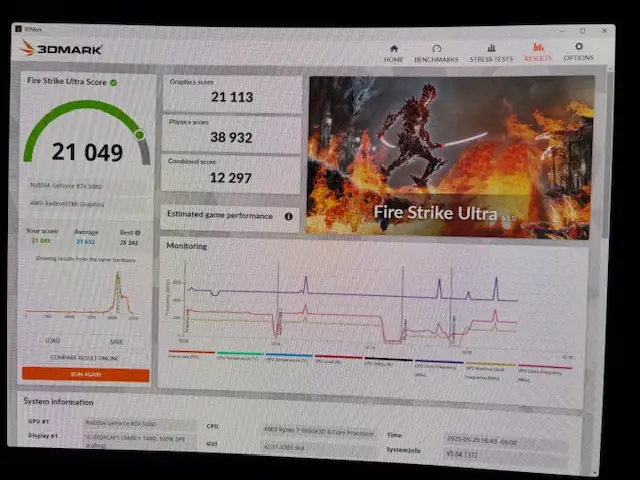
Task: Click the AMD Radeon(TM) Graphics label
Action: coord(67,203)
